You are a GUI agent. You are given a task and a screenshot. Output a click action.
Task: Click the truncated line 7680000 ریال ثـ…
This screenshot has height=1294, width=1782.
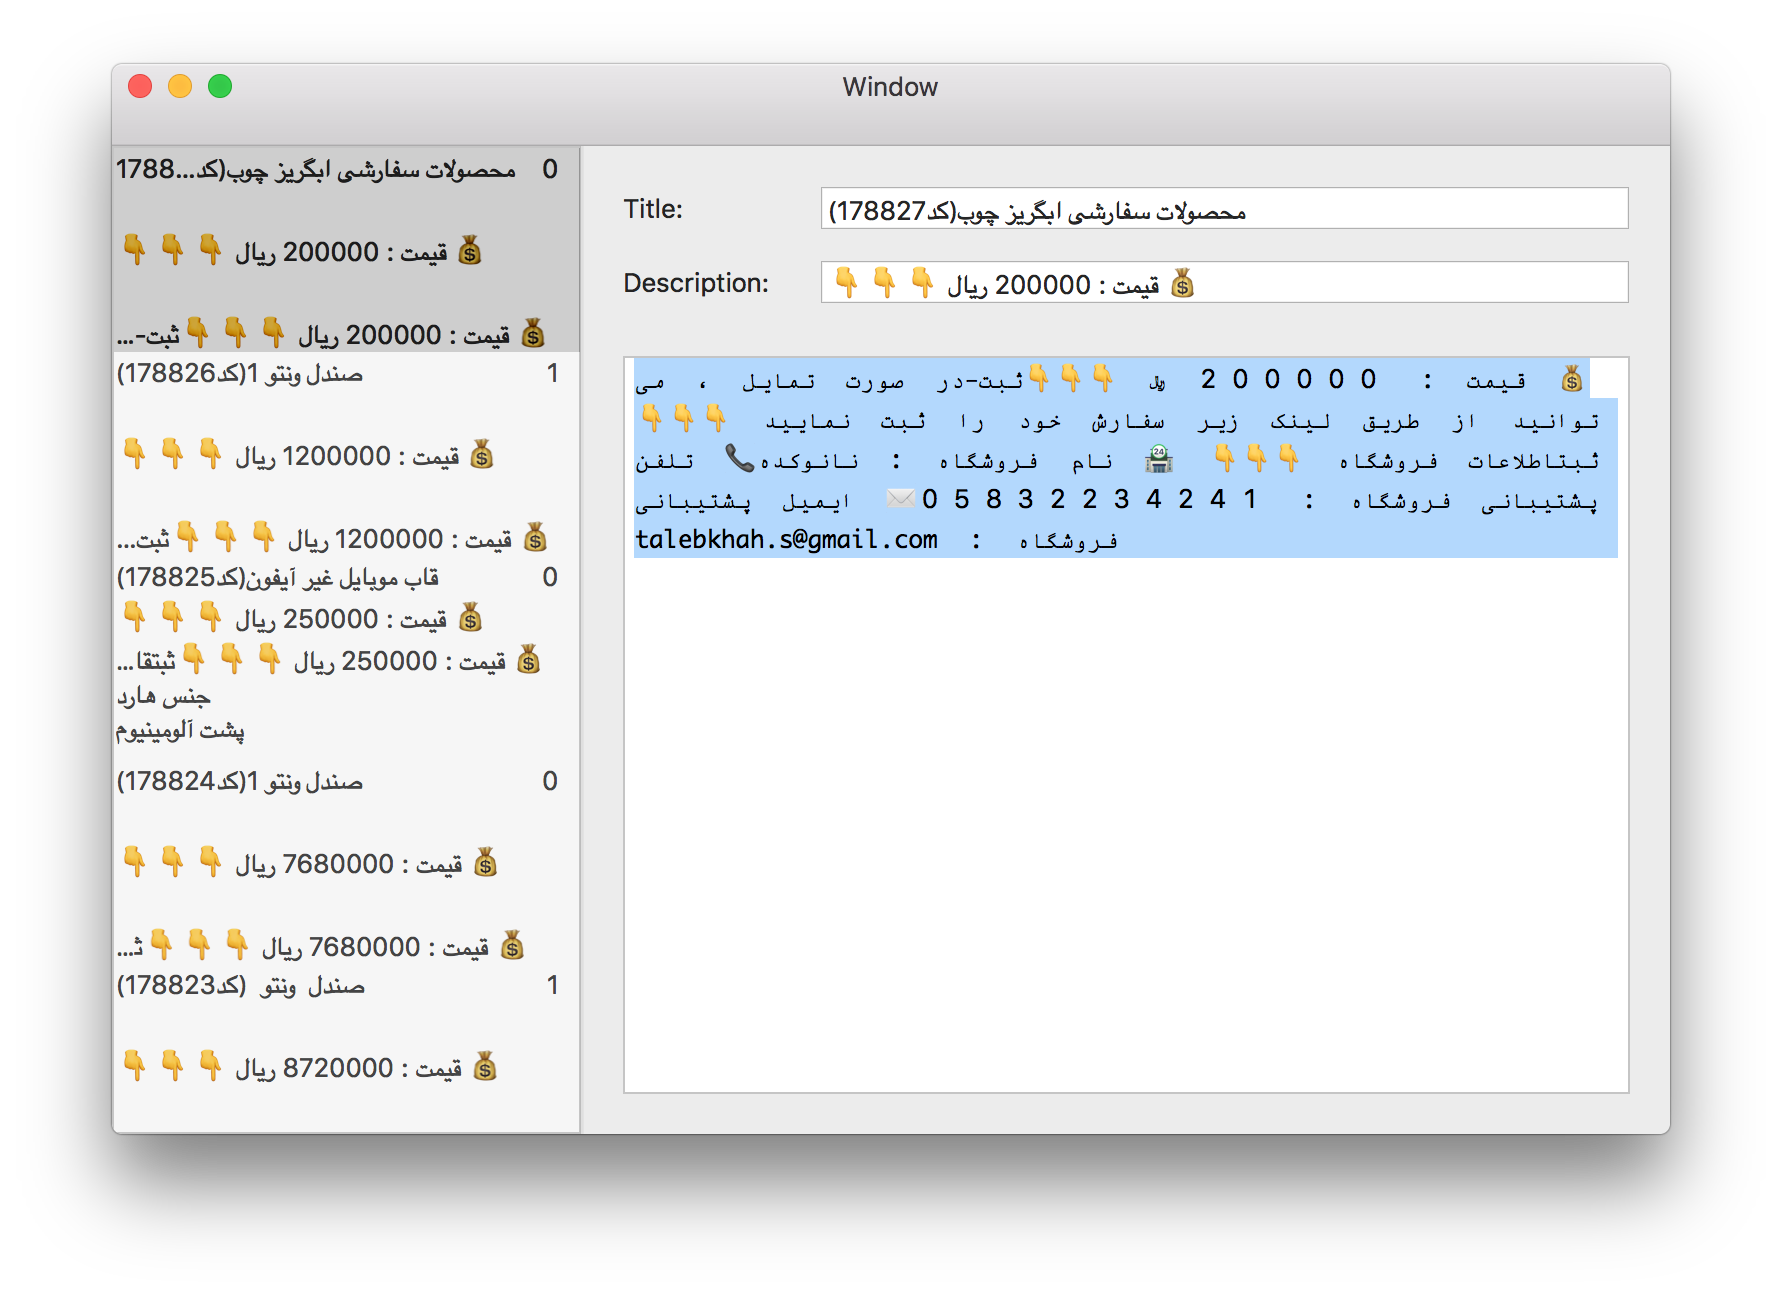click(322, 945)
